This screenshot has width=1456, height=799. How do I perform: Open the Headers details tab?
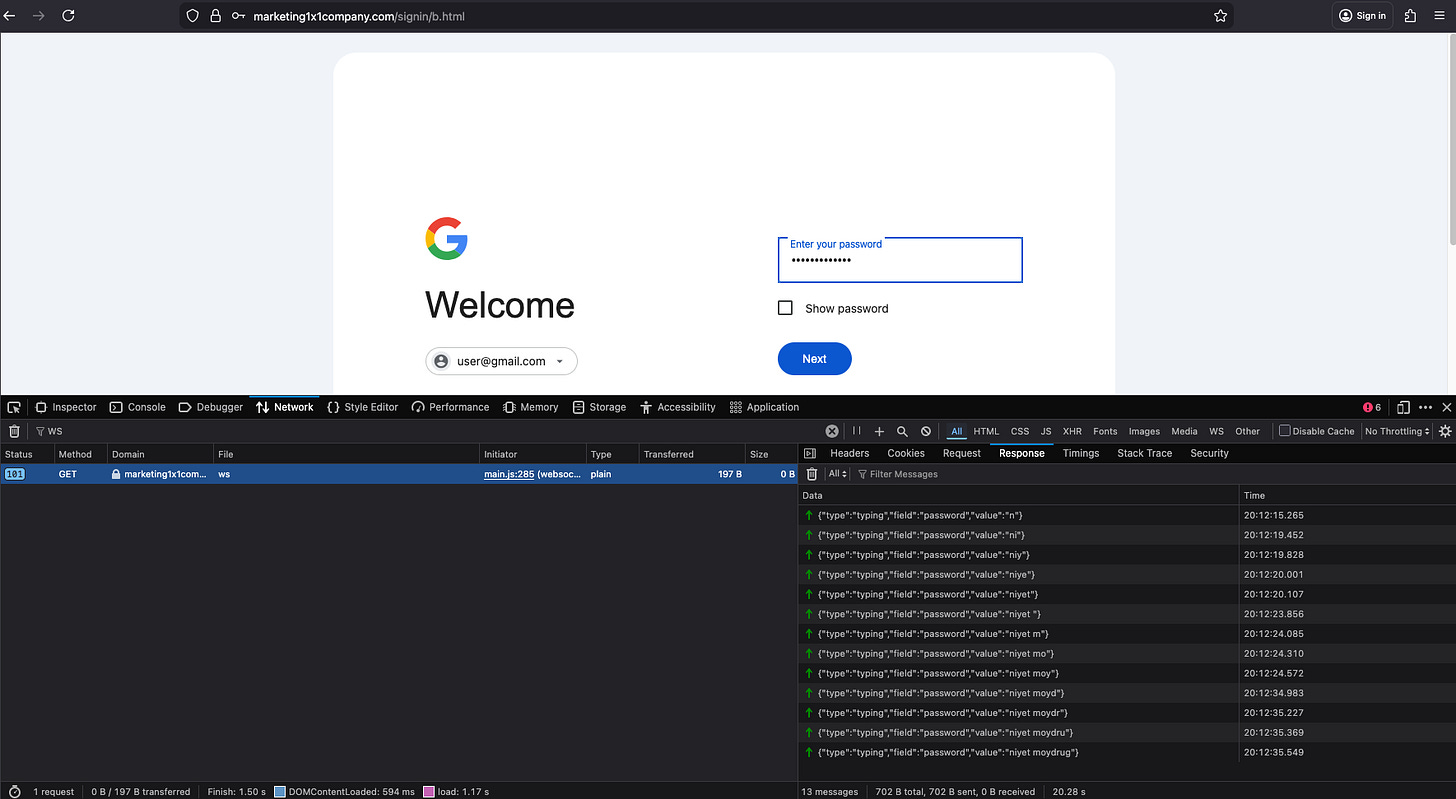[849, 453]
